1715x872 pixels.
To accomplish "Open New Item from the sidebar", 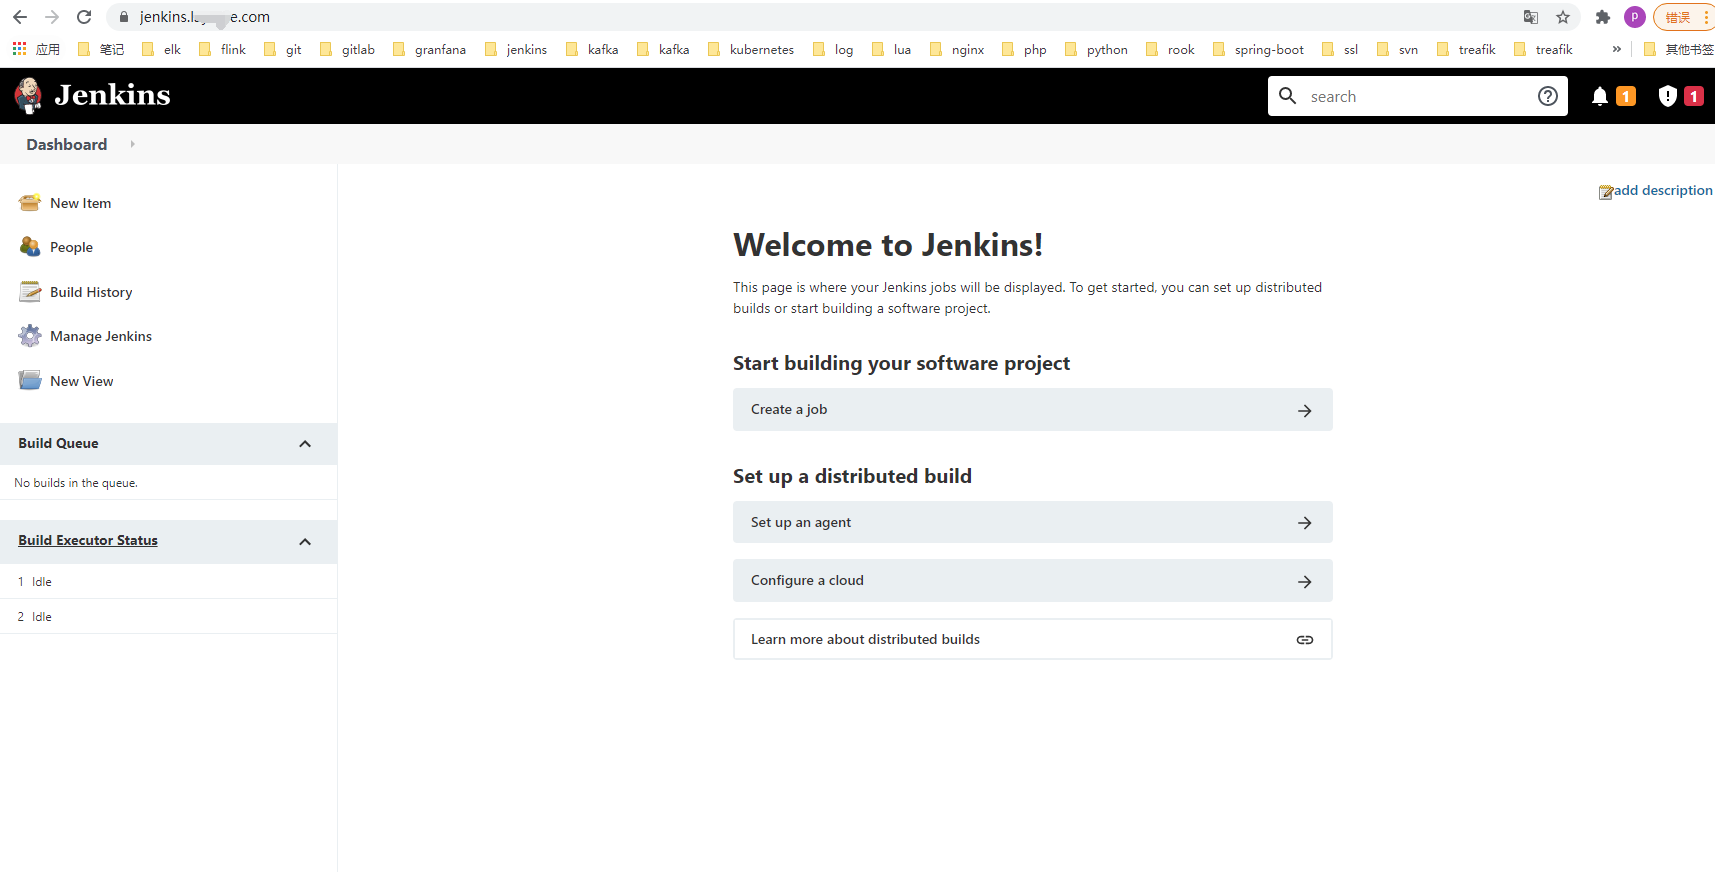I will [x=80, y=203].
